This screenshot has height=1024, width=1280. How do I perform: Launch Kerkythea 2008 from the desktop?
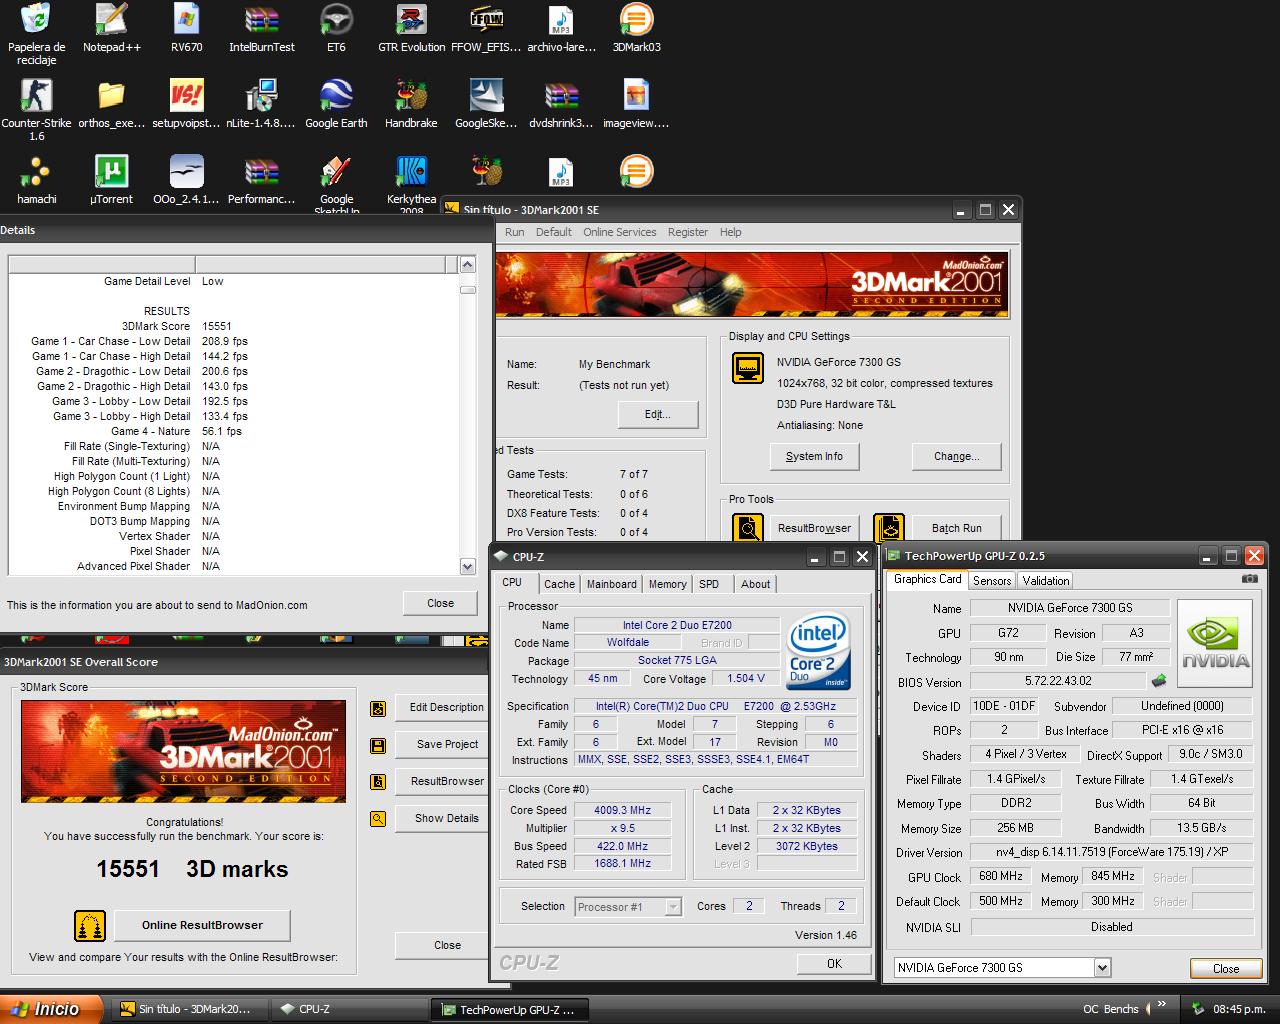coord(411,182)
